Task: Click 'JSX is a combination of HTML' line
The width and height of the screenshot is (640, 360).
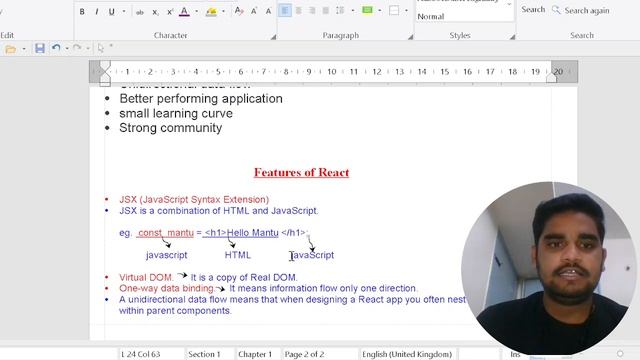Action: click(218, 211)
